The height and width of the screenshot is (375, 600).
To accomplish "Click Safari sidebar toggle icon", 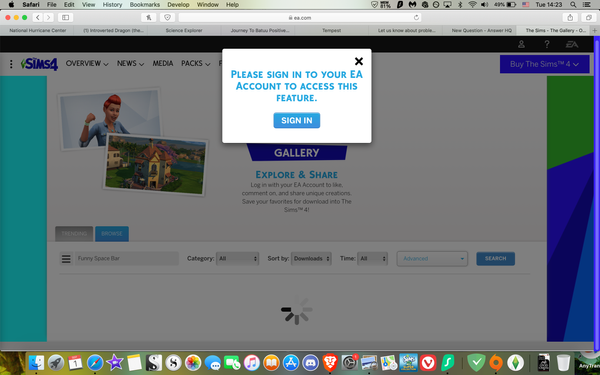I will click(65, 18).
